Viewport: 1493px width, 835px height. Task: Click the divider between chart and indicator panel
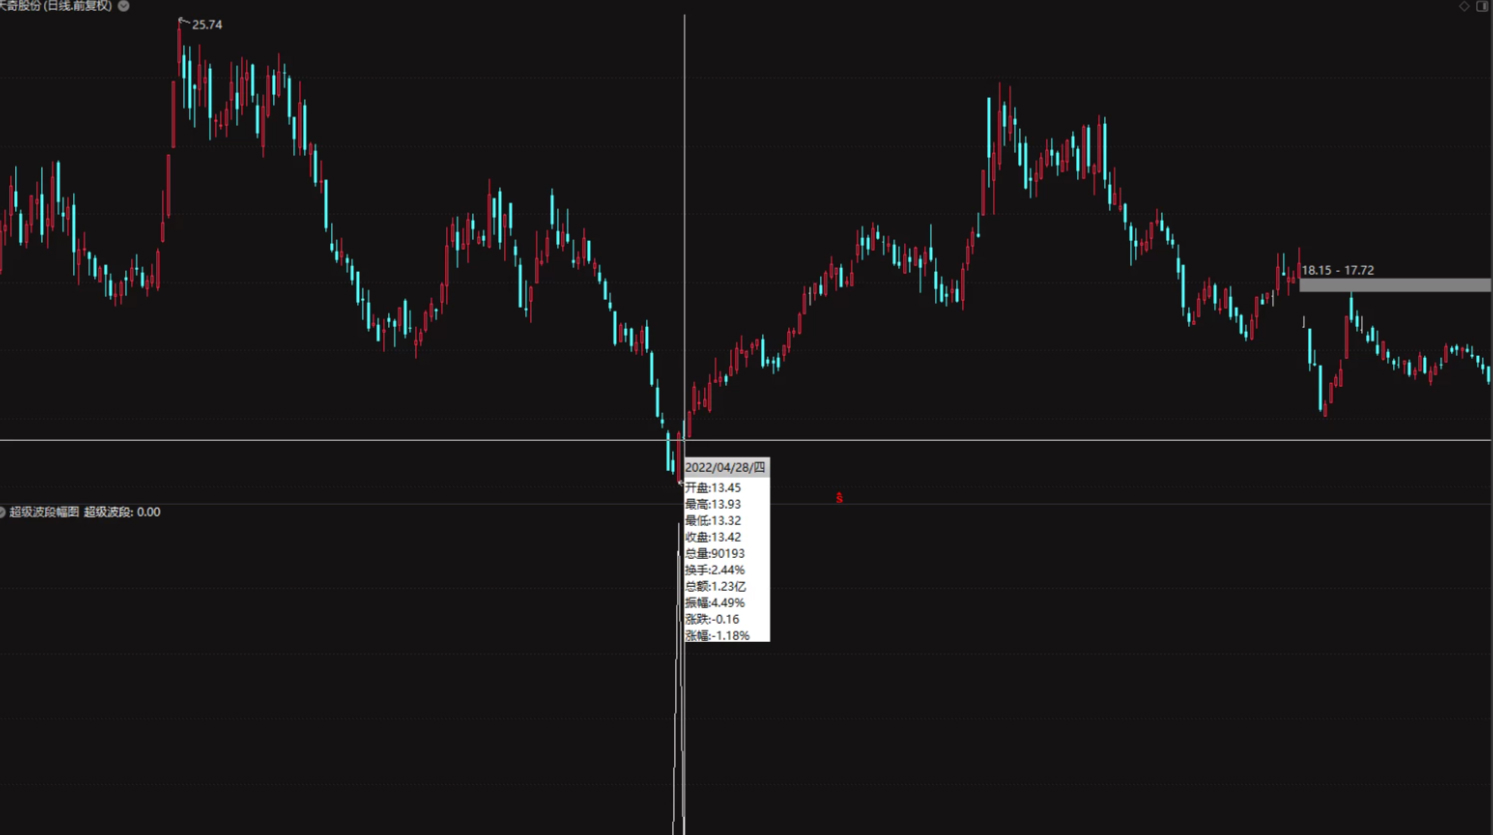746,504
